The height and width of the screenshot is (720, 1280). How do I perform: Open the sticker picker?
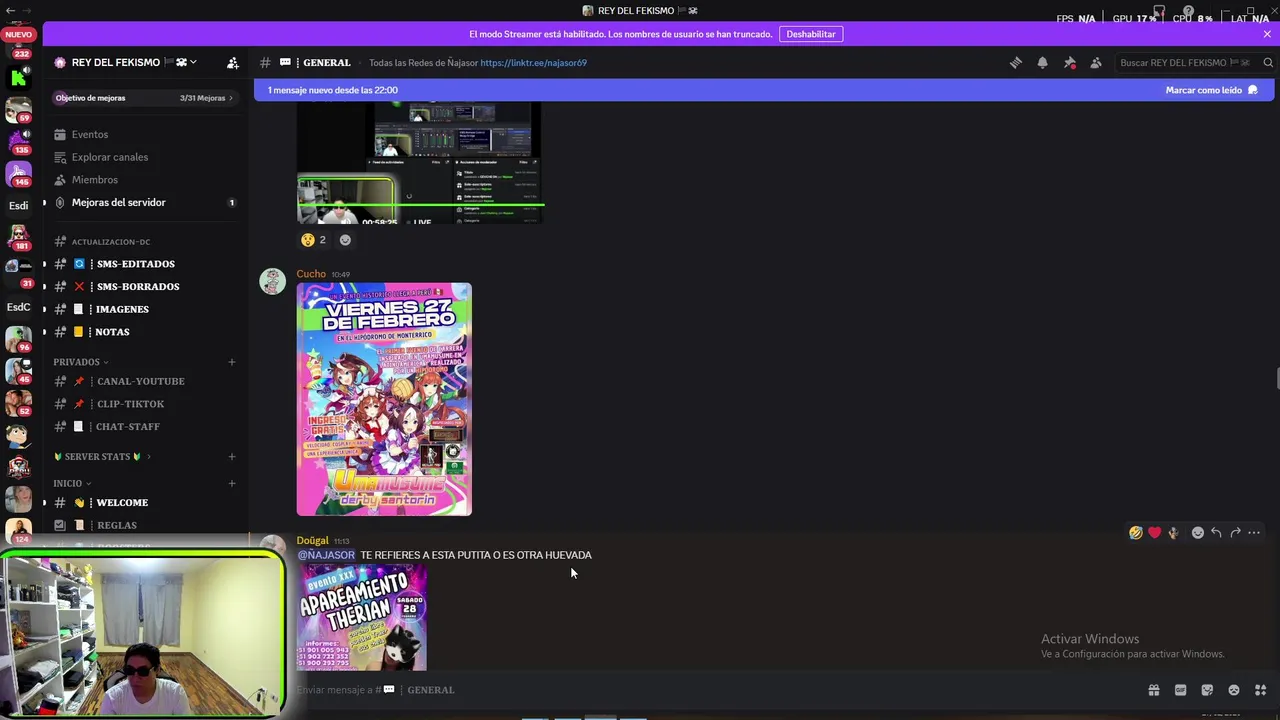click(1207, 690)
